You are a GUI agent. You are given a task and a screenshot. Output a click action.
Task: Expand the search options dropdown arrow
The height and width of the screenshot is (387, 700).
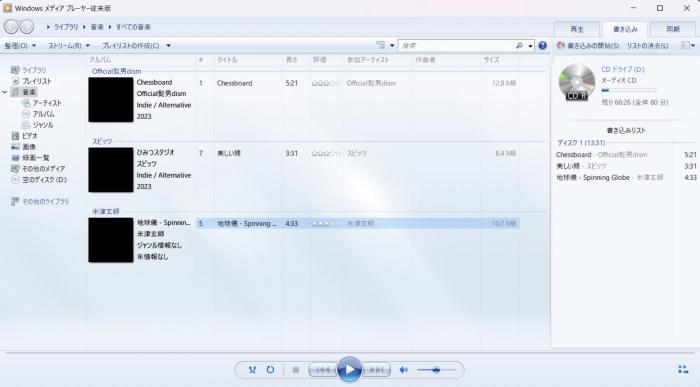(530, 46)
